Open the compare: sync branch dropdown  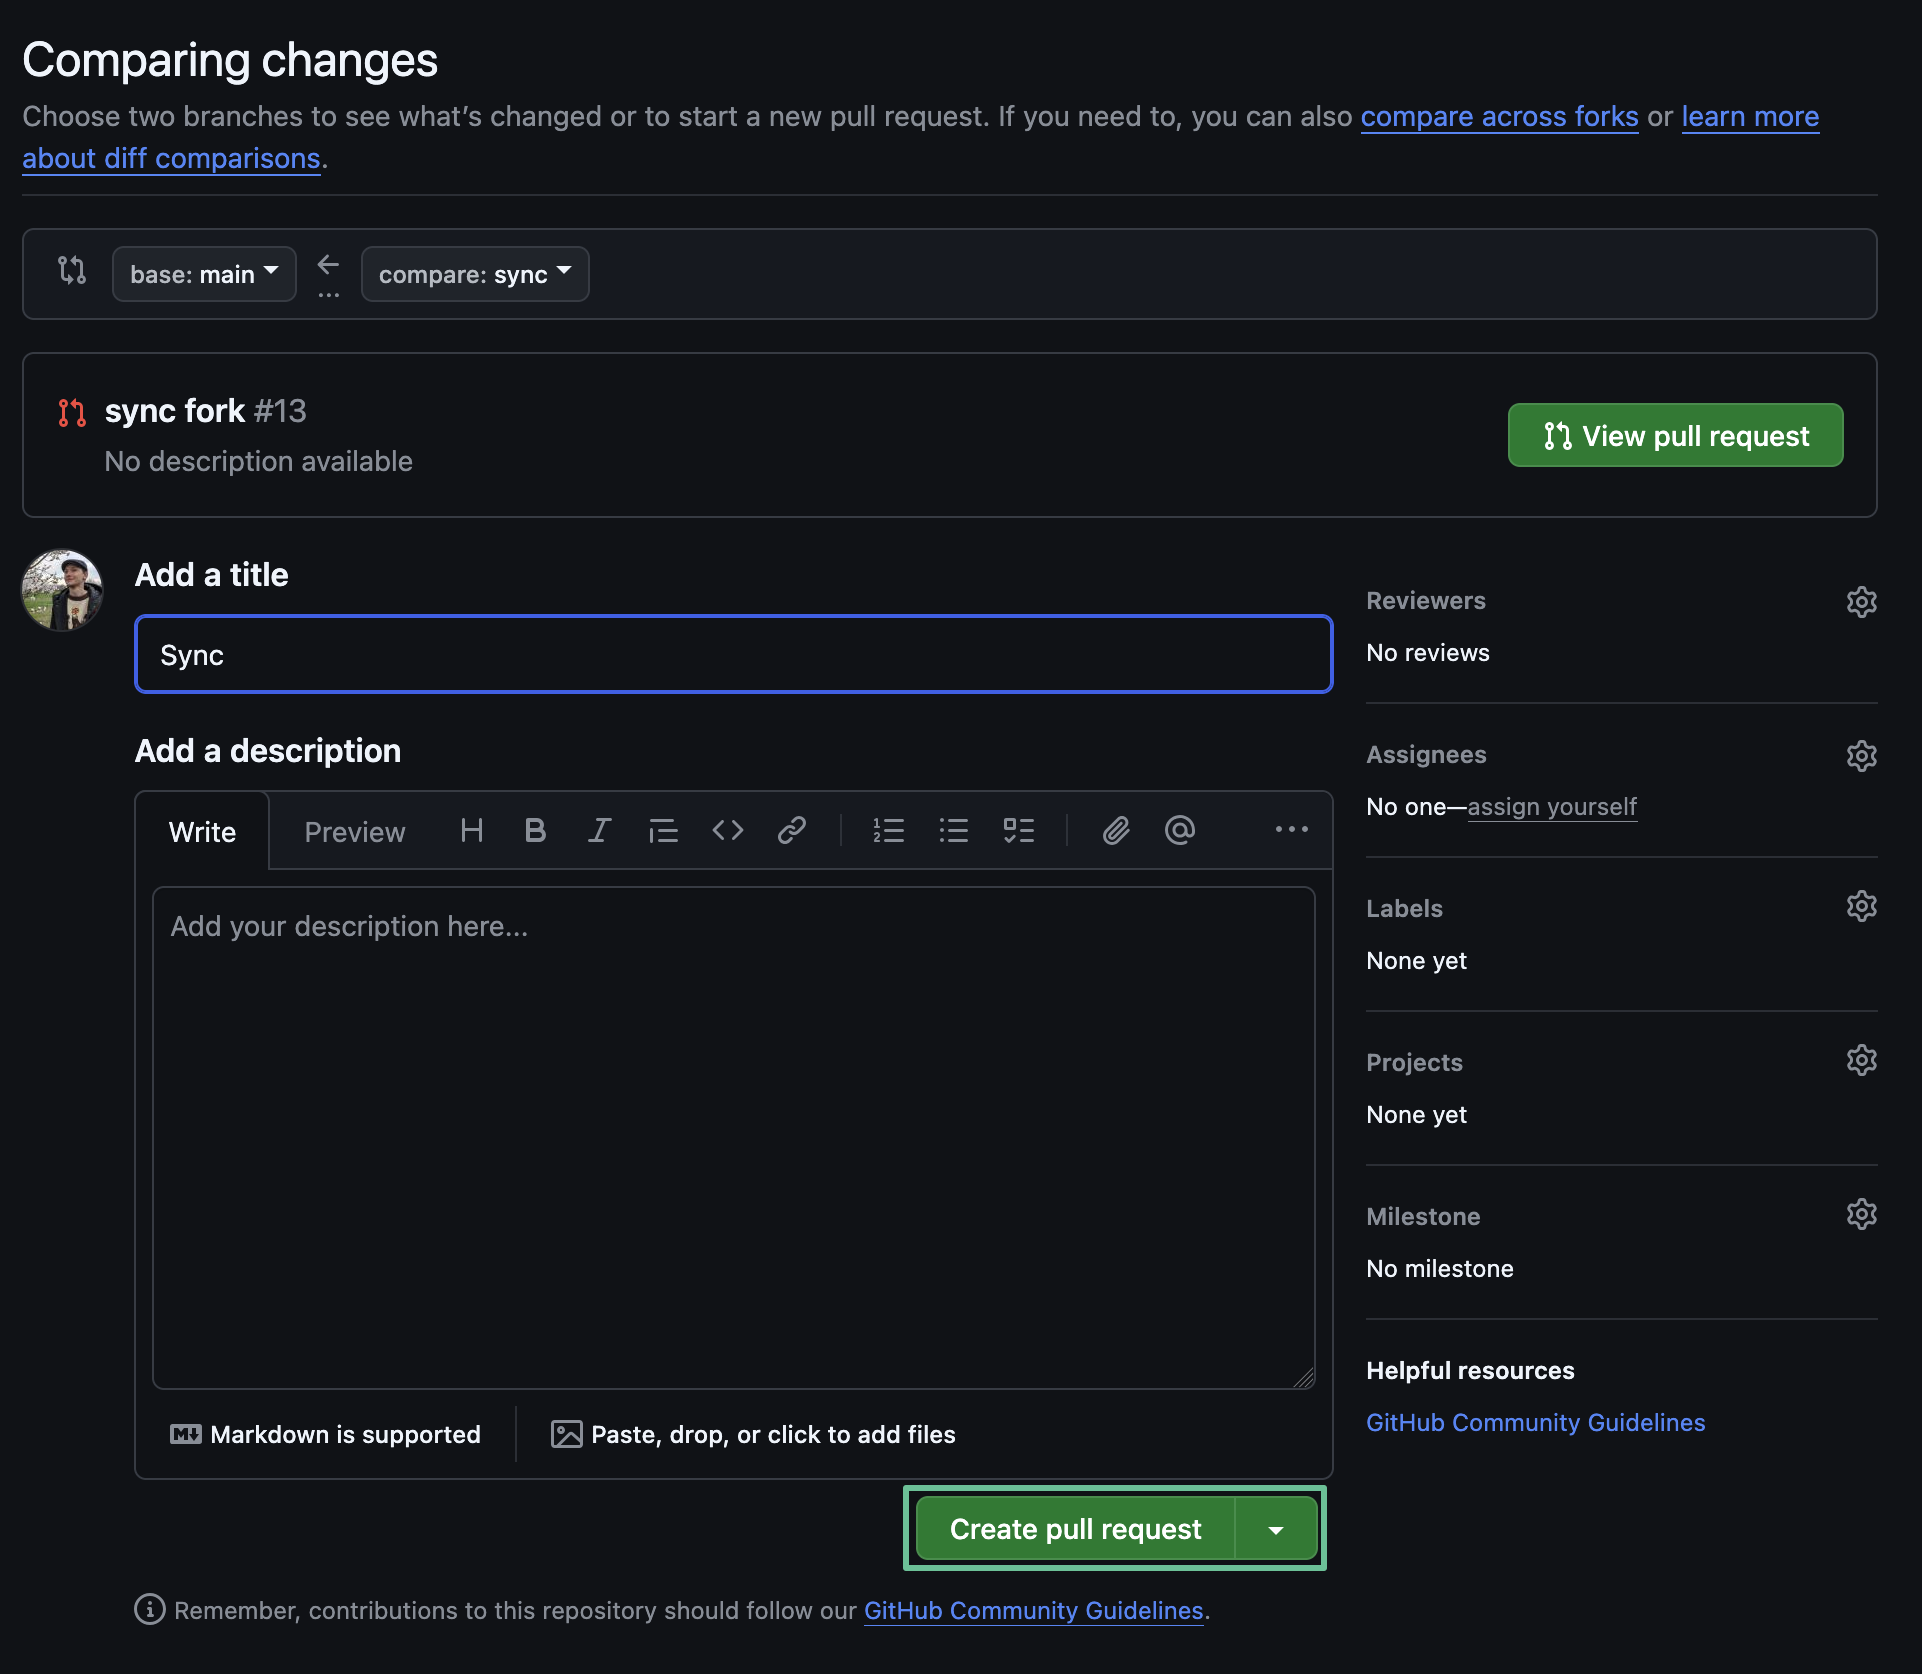pos(475,274)
